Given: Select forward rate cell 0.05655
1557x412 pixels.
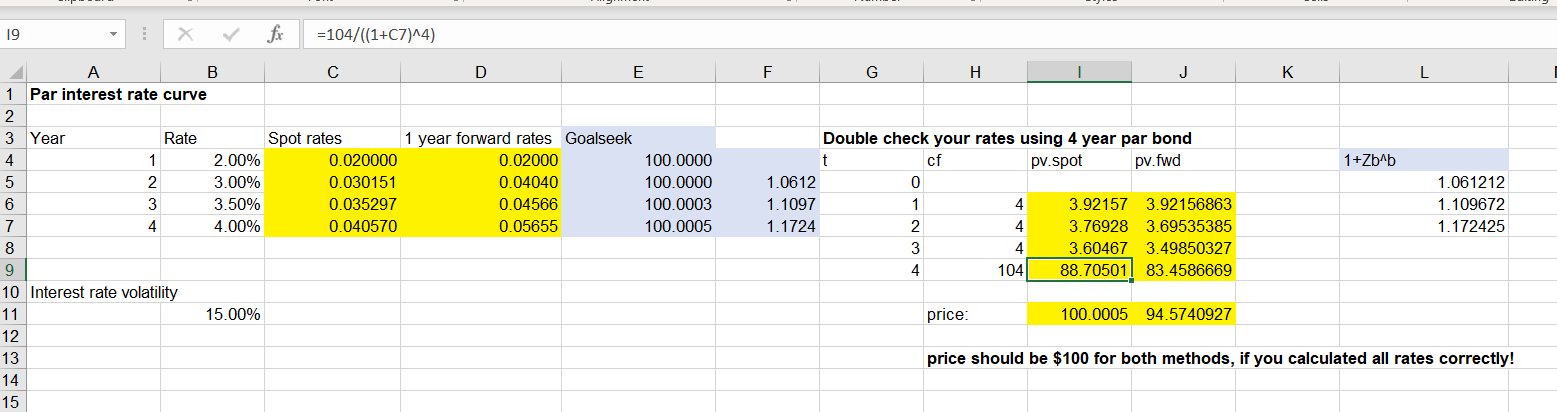Looking at the screenshot, I should click(480, 226).
